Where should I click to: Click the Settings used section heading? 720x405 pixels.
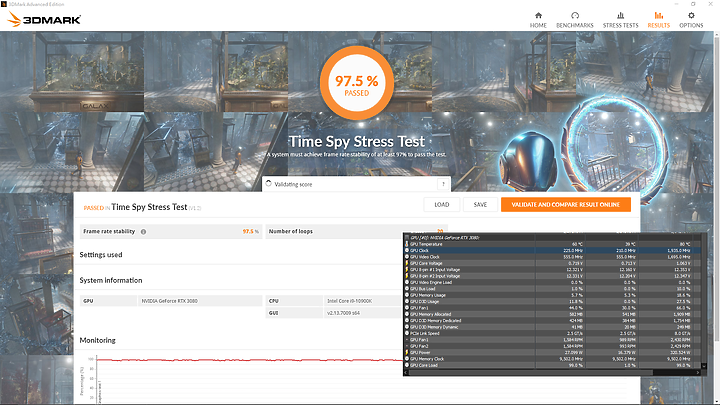(101, 255)
